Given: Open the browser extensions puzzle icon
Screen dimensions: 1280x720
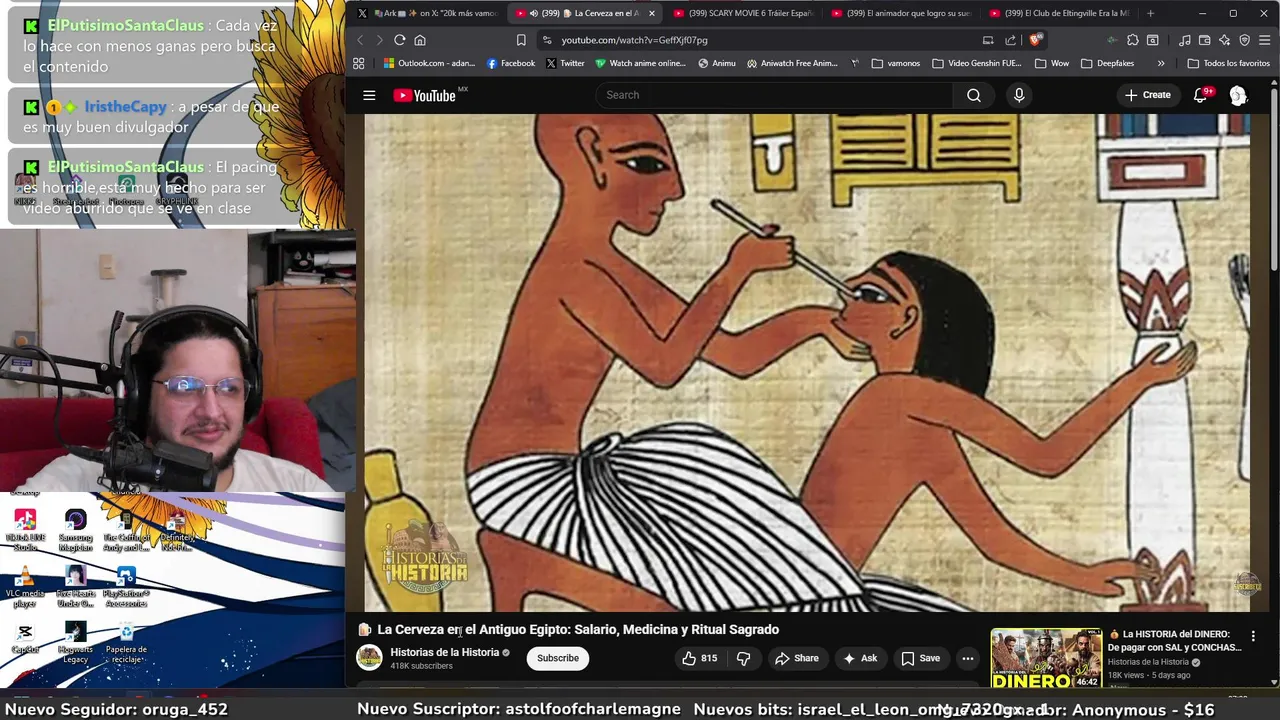Looking at the screenshot, I should point(1133,40).
